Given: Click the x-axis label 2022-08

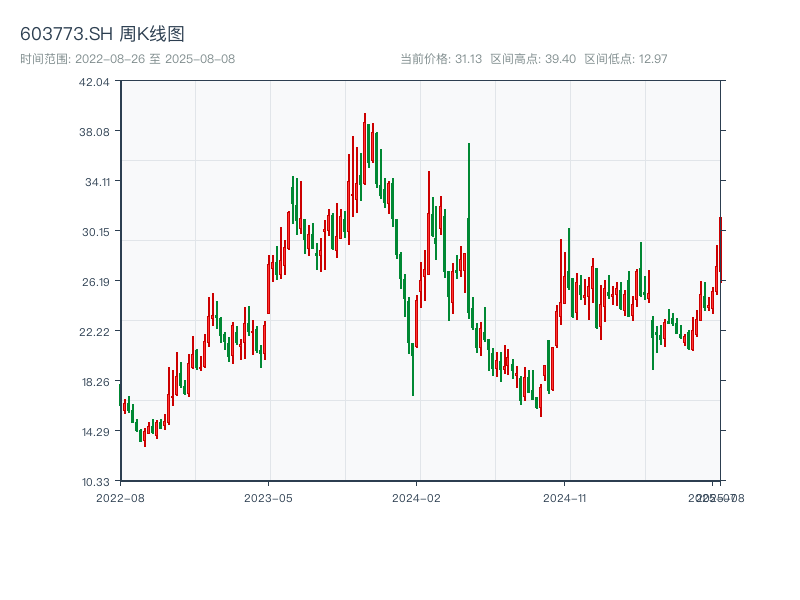Looking at the screenshot, I should coord(120,498).
